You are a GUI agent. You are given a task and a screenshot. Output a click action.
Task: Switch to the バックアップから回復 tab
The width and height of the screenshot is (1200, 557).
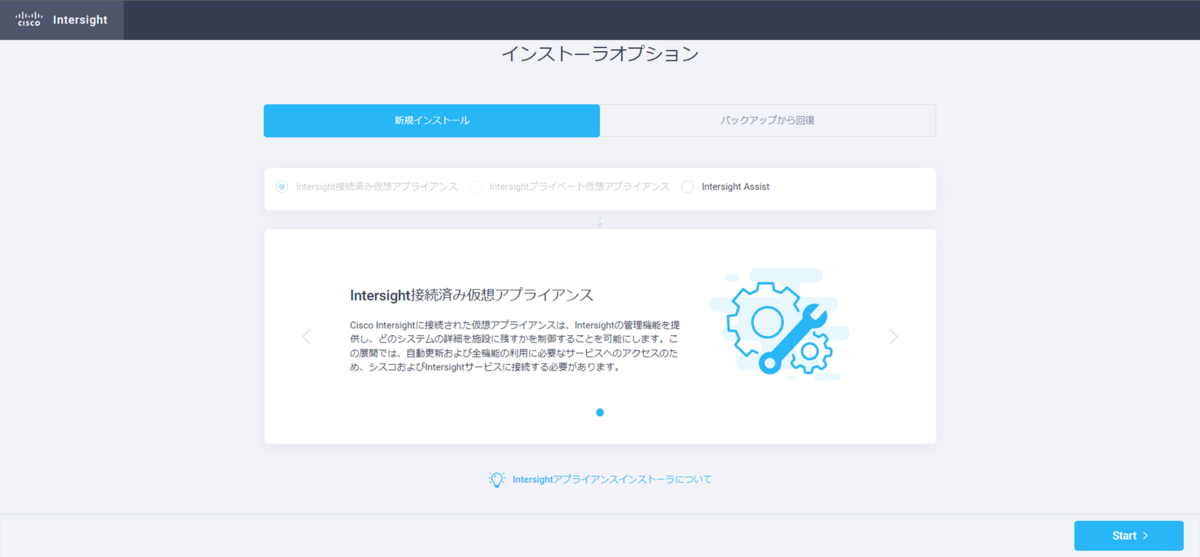(x=768, y=121)
